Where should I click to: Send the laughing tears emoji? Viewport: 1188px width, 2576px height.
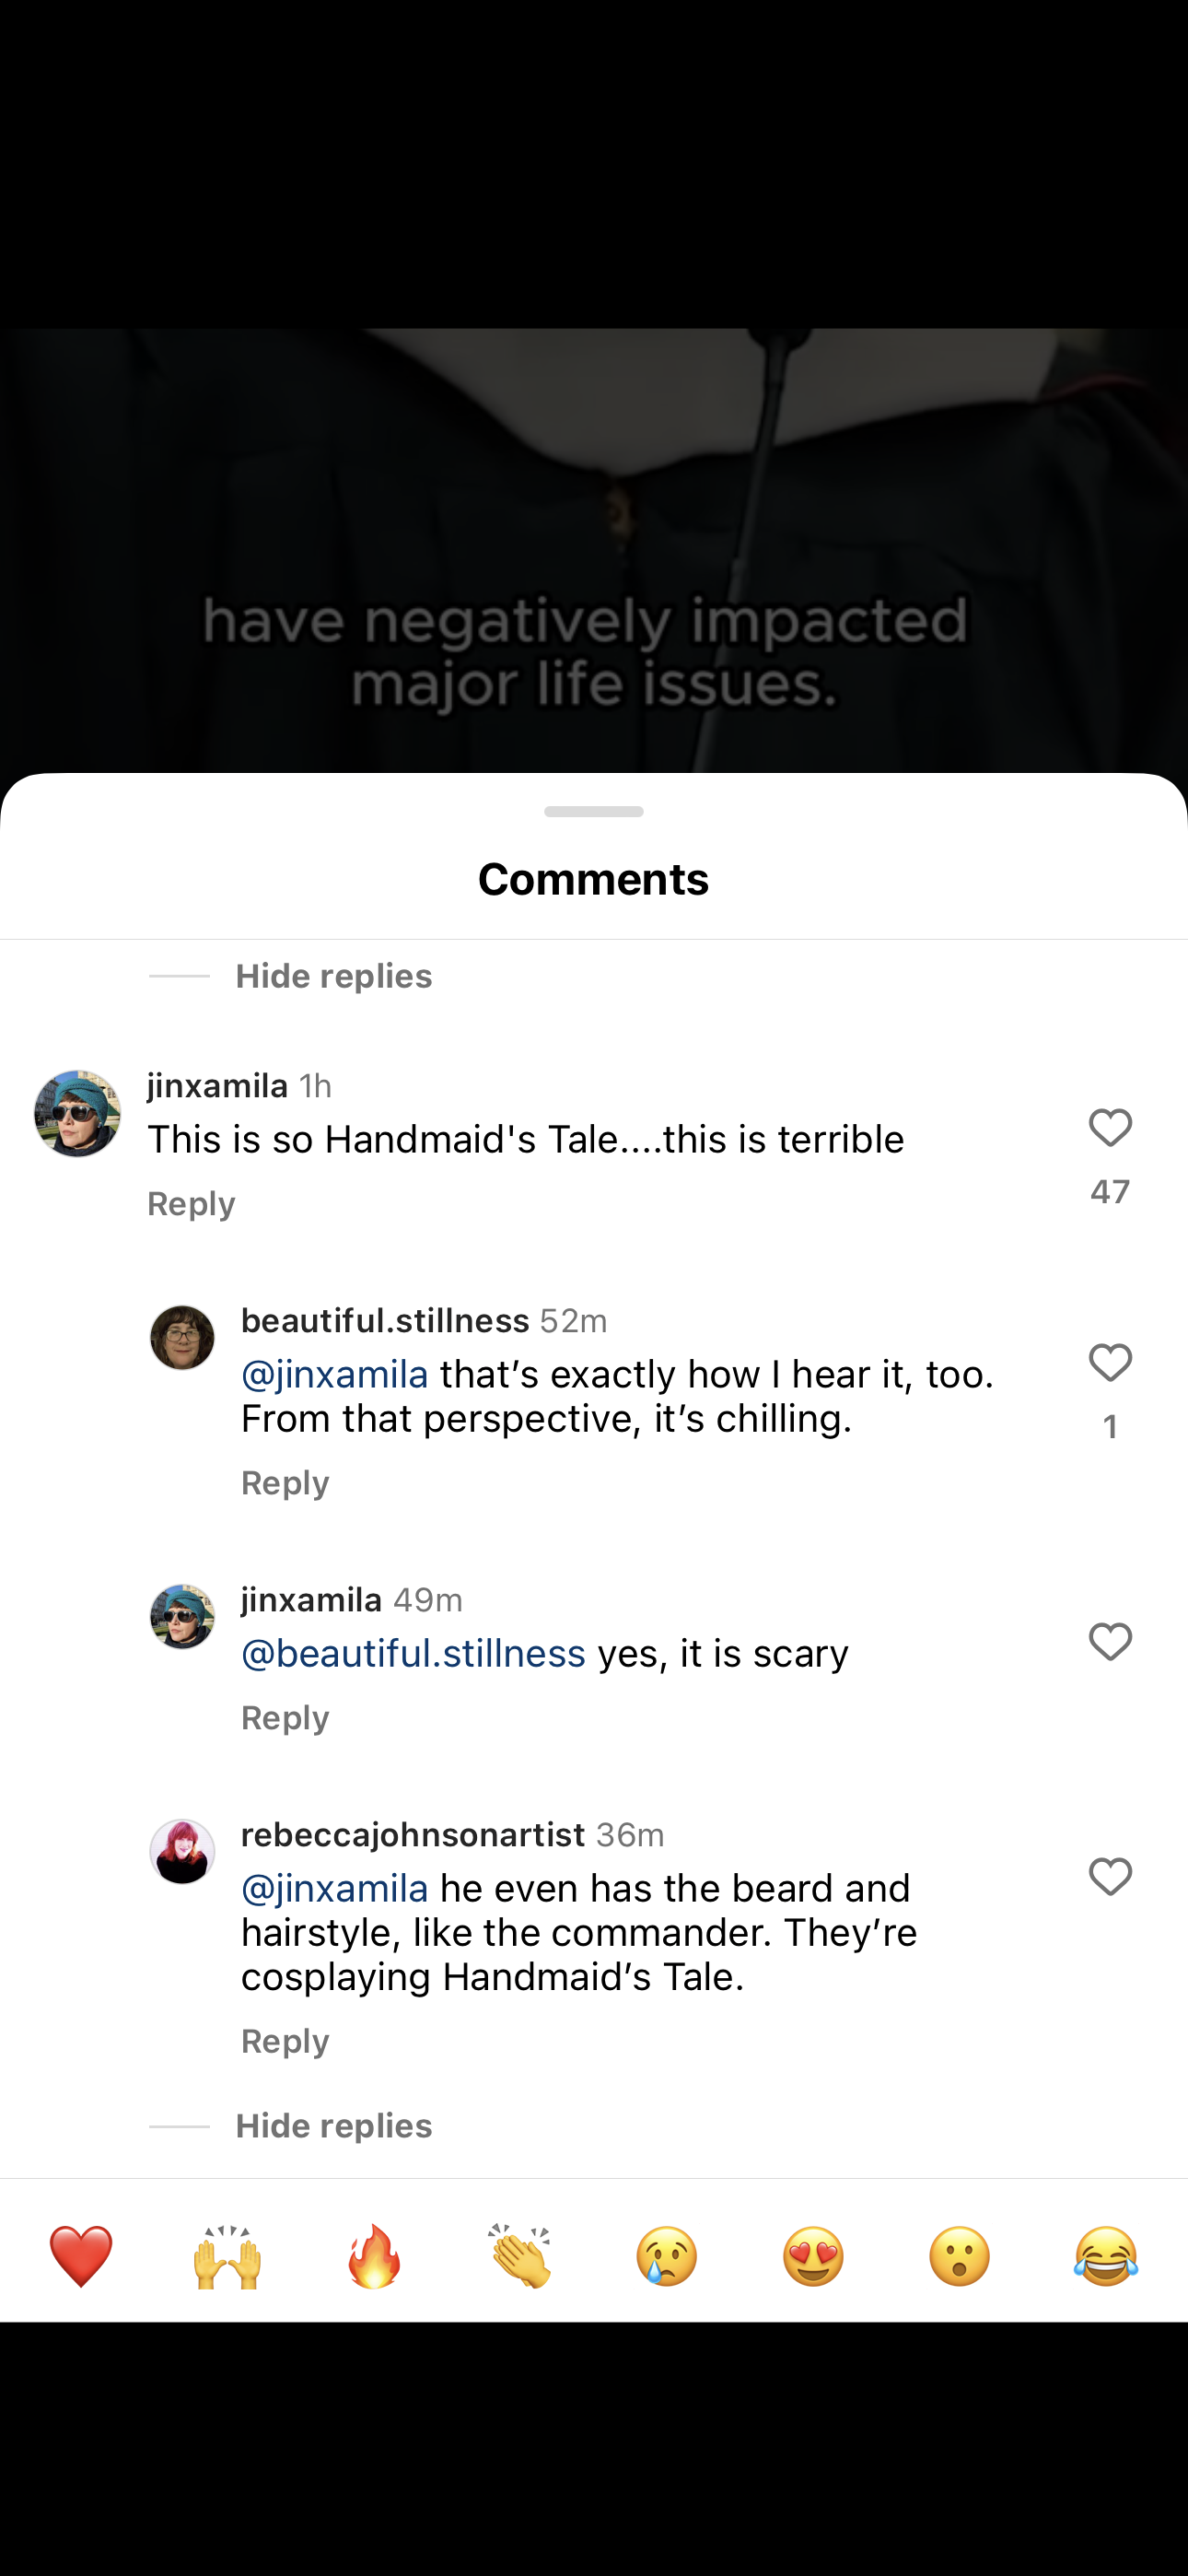[x=1106, y=2256]
